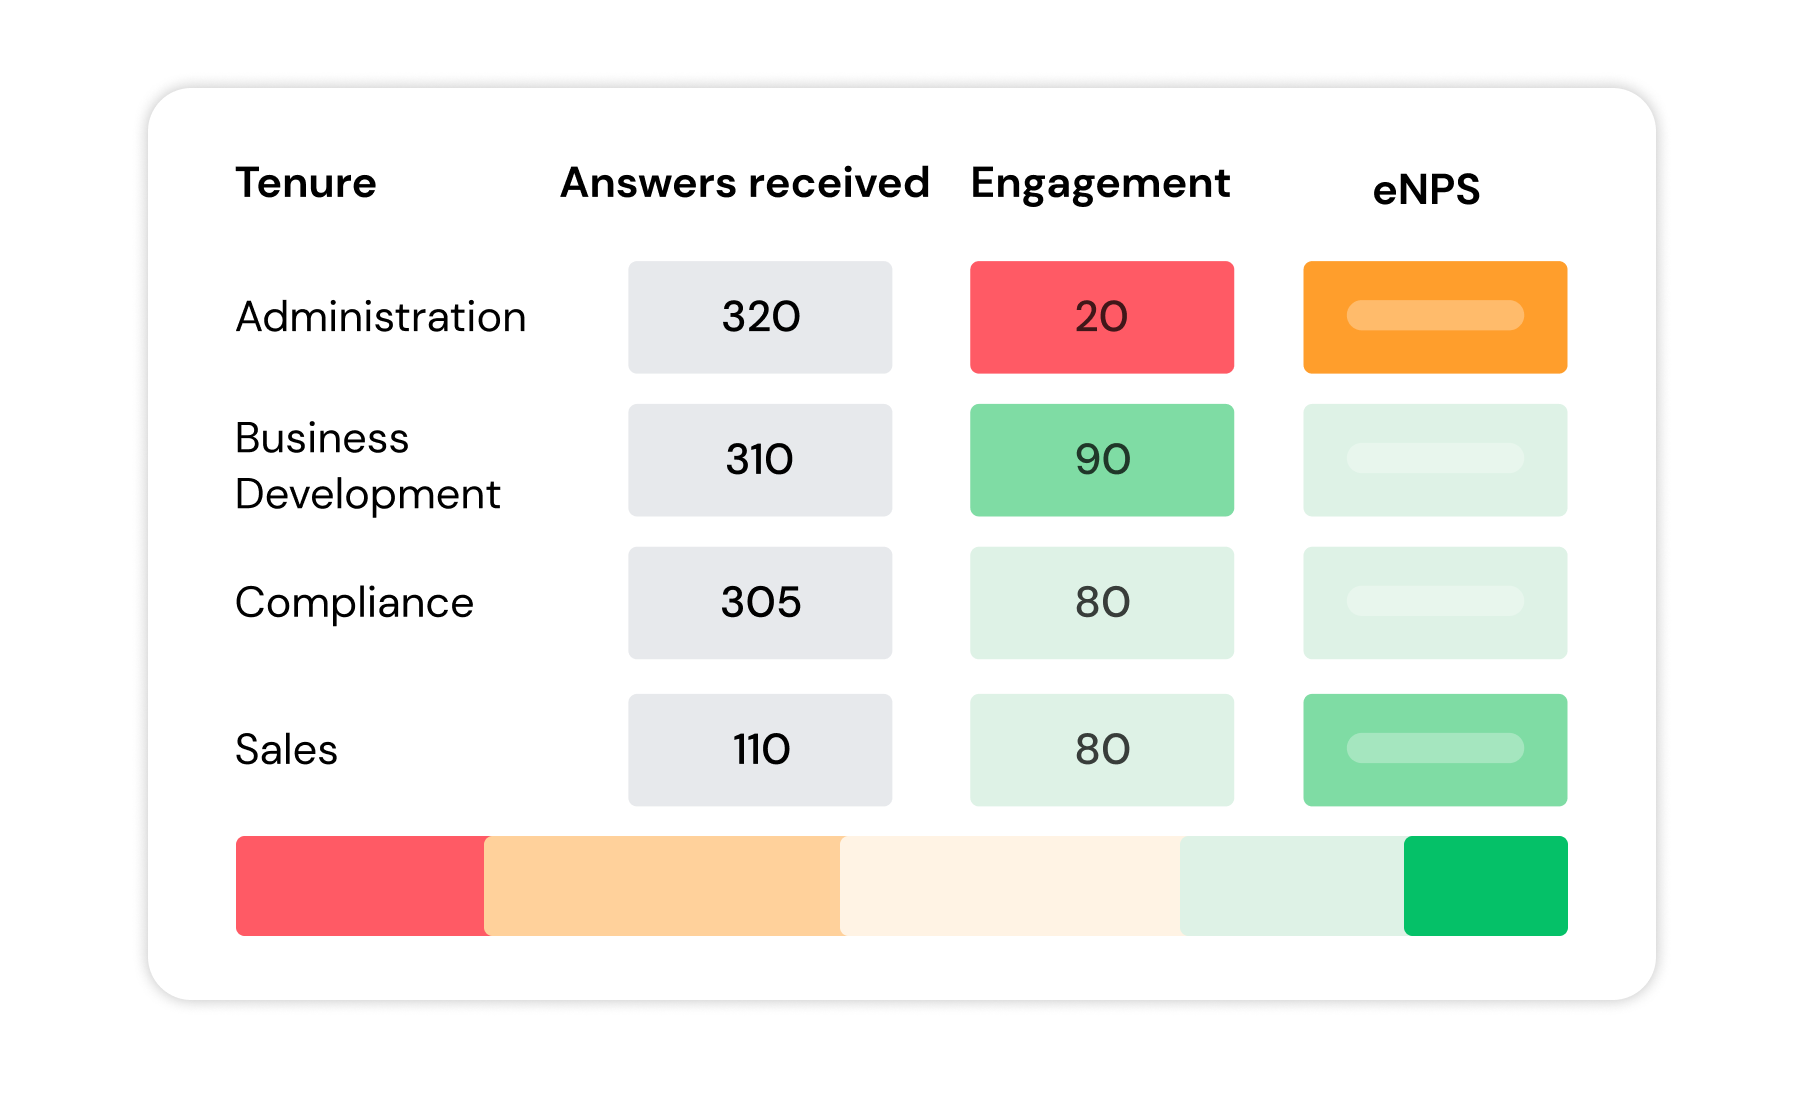Screen dimensions: 1800x1100
Task: Click the 305 answers cell
Action: [x=760, y=603]
